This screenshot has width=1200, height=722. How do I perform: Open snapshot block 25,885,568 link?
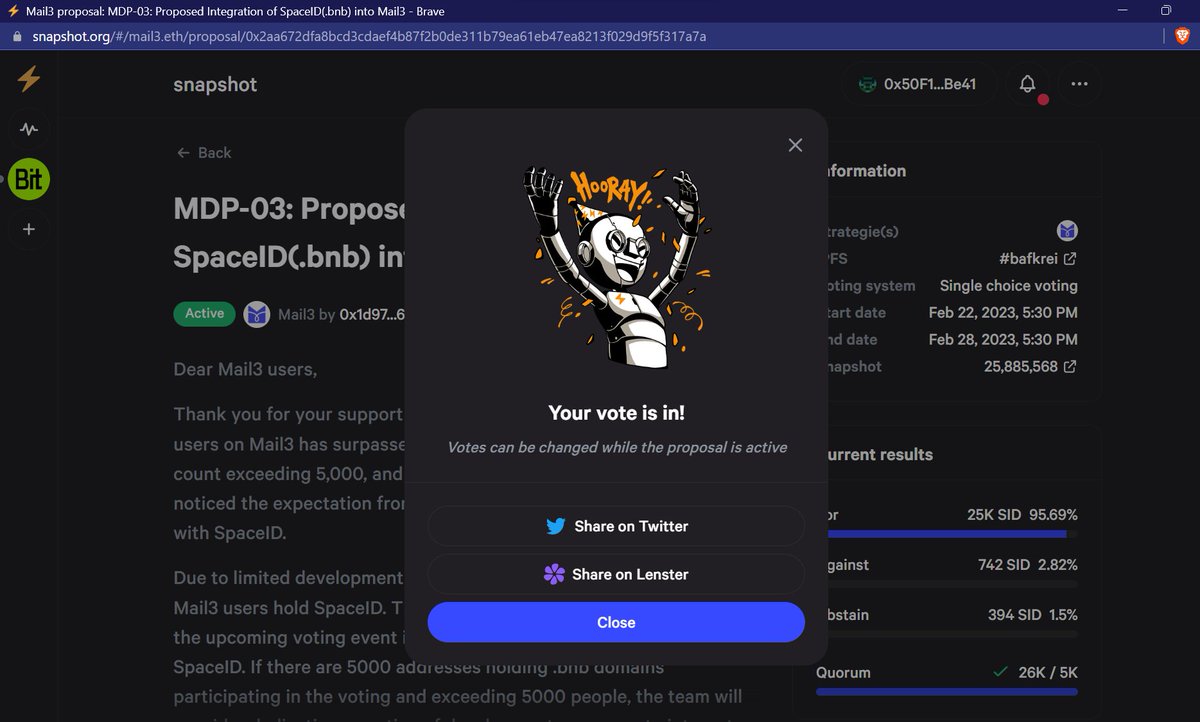click(x=1030, y=366)
